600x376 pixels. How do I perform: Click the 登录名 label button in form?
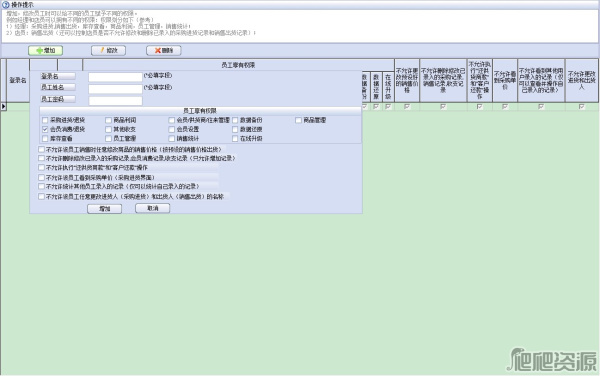pyautogui.click(x=58, y=76)
